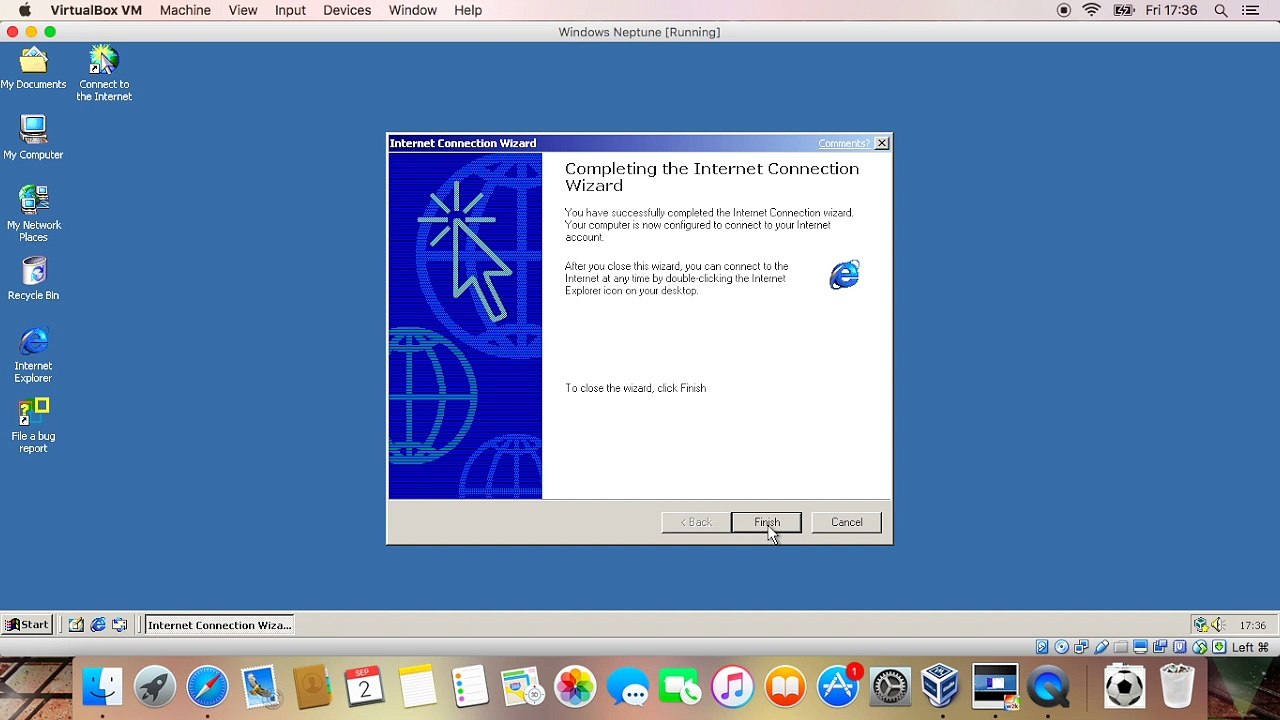
Task: Click Show Desktop in Quick Launch
Action: [76, 625]
